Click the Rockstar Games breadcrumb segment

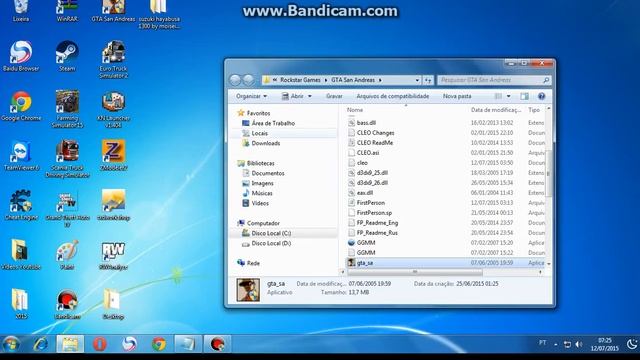point(300,80)
